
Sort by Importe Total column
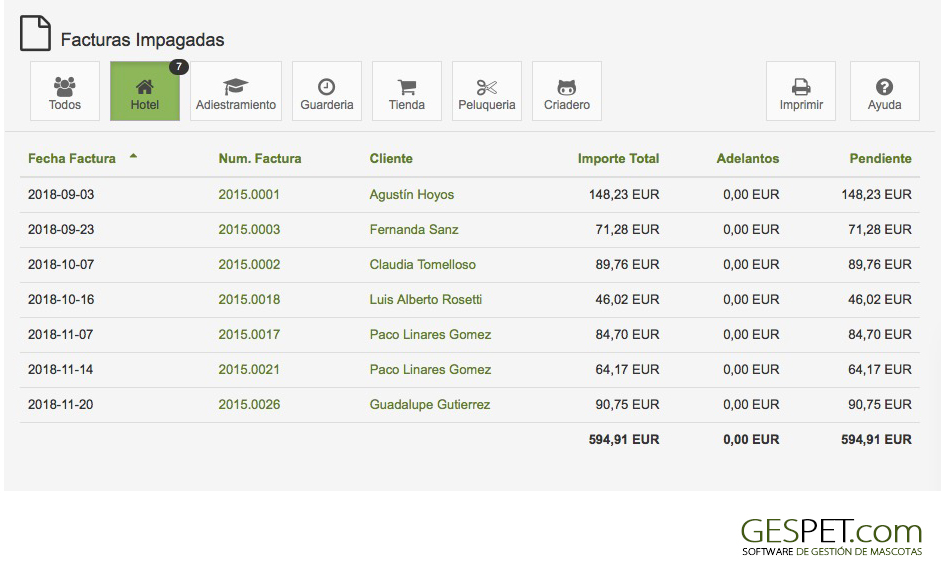(x=618, y=159)
